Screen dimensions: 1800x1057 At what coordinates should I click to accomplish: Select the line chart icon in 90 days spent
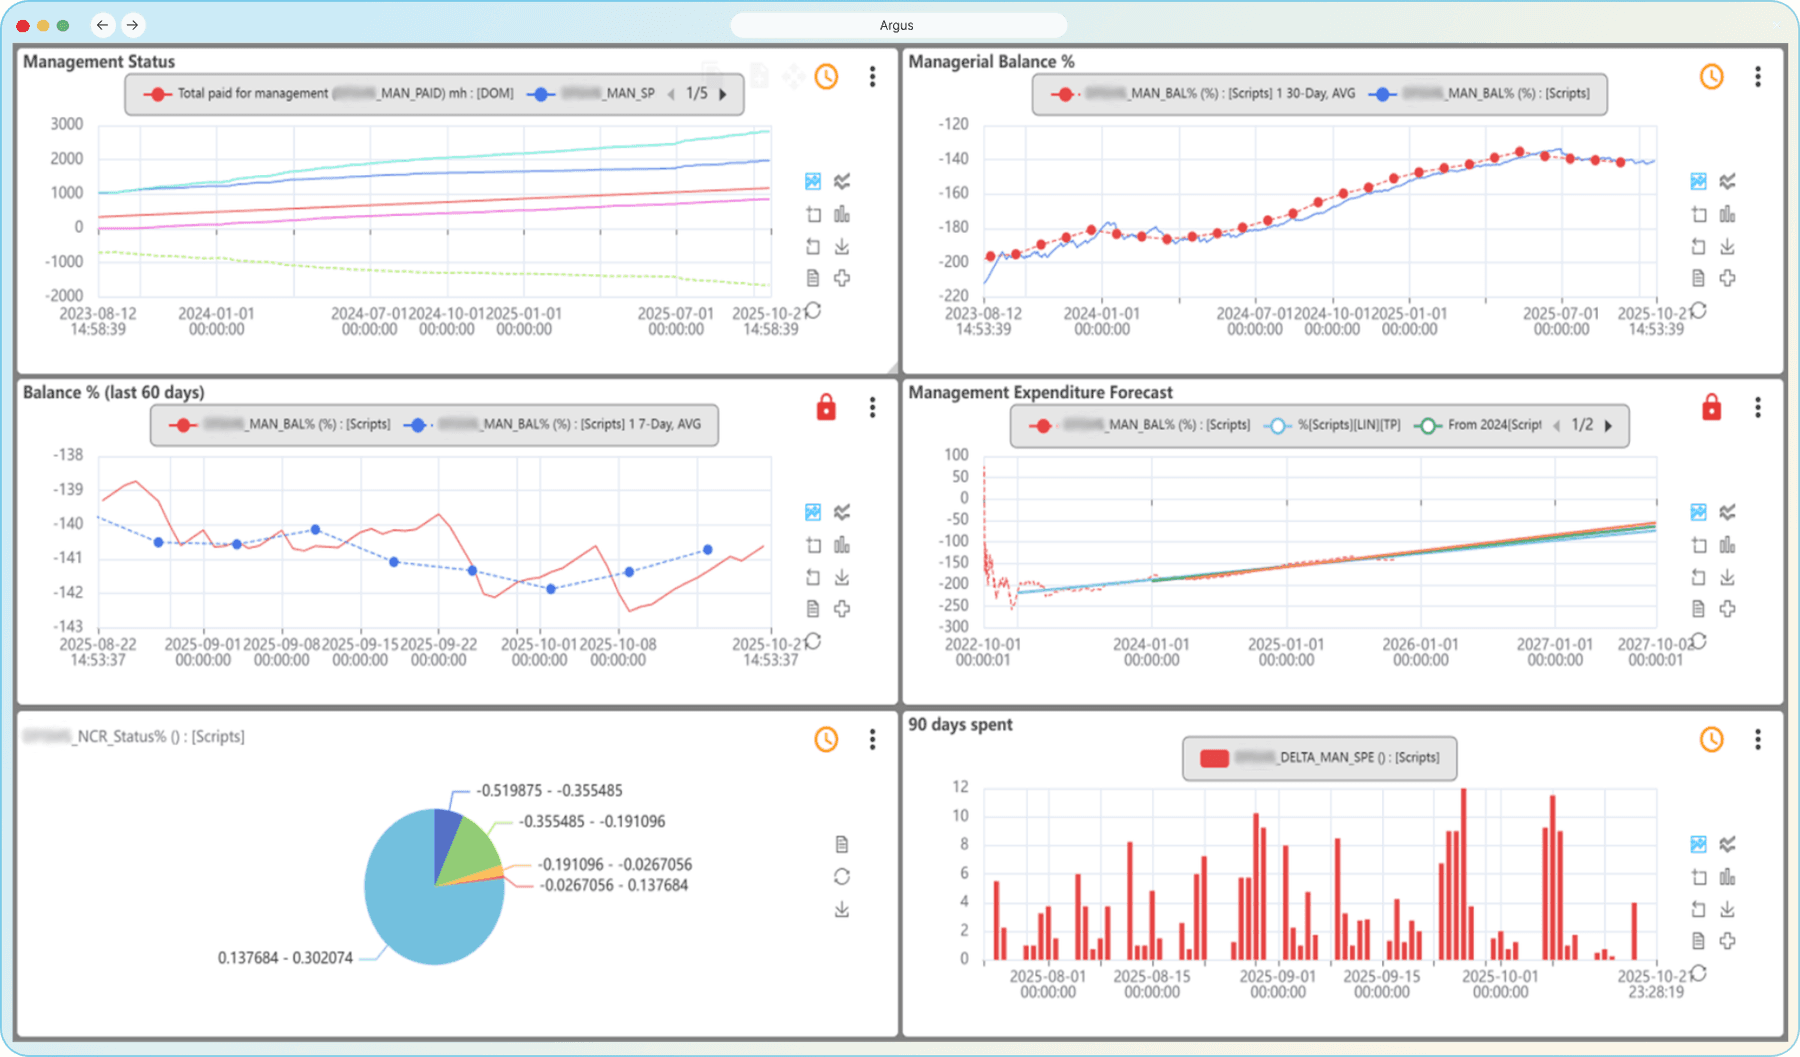point(1727,845)
